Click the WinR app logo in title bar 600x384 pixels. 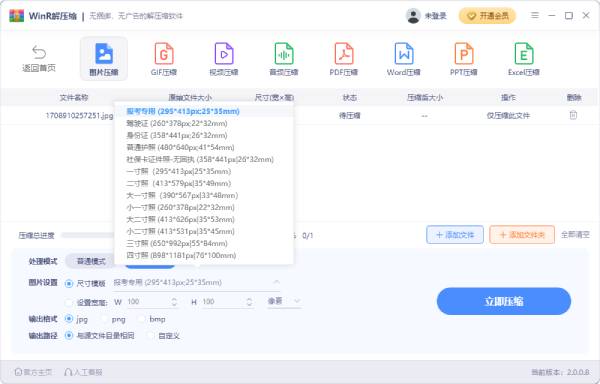pos(16,16)
